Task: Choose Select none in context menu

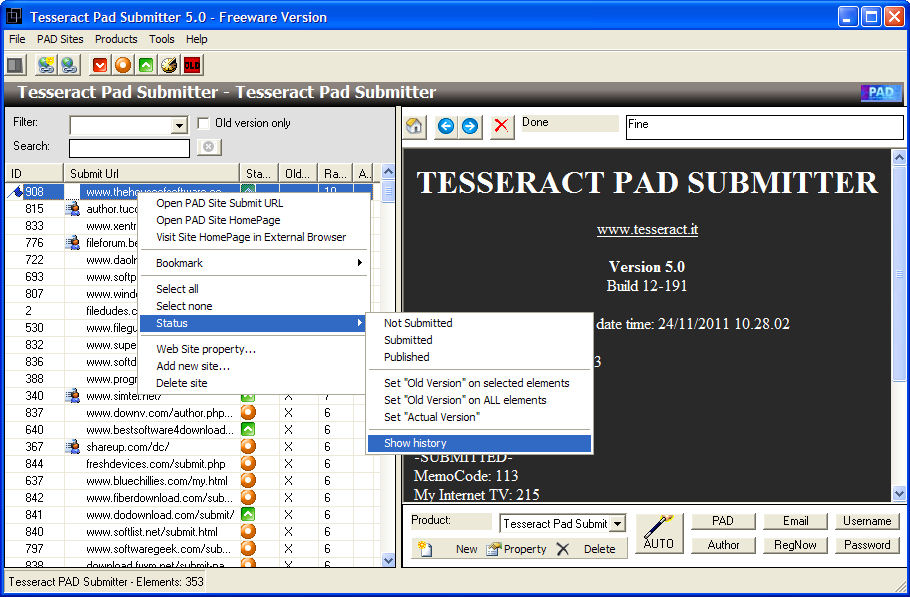Action: click(253, 306)
